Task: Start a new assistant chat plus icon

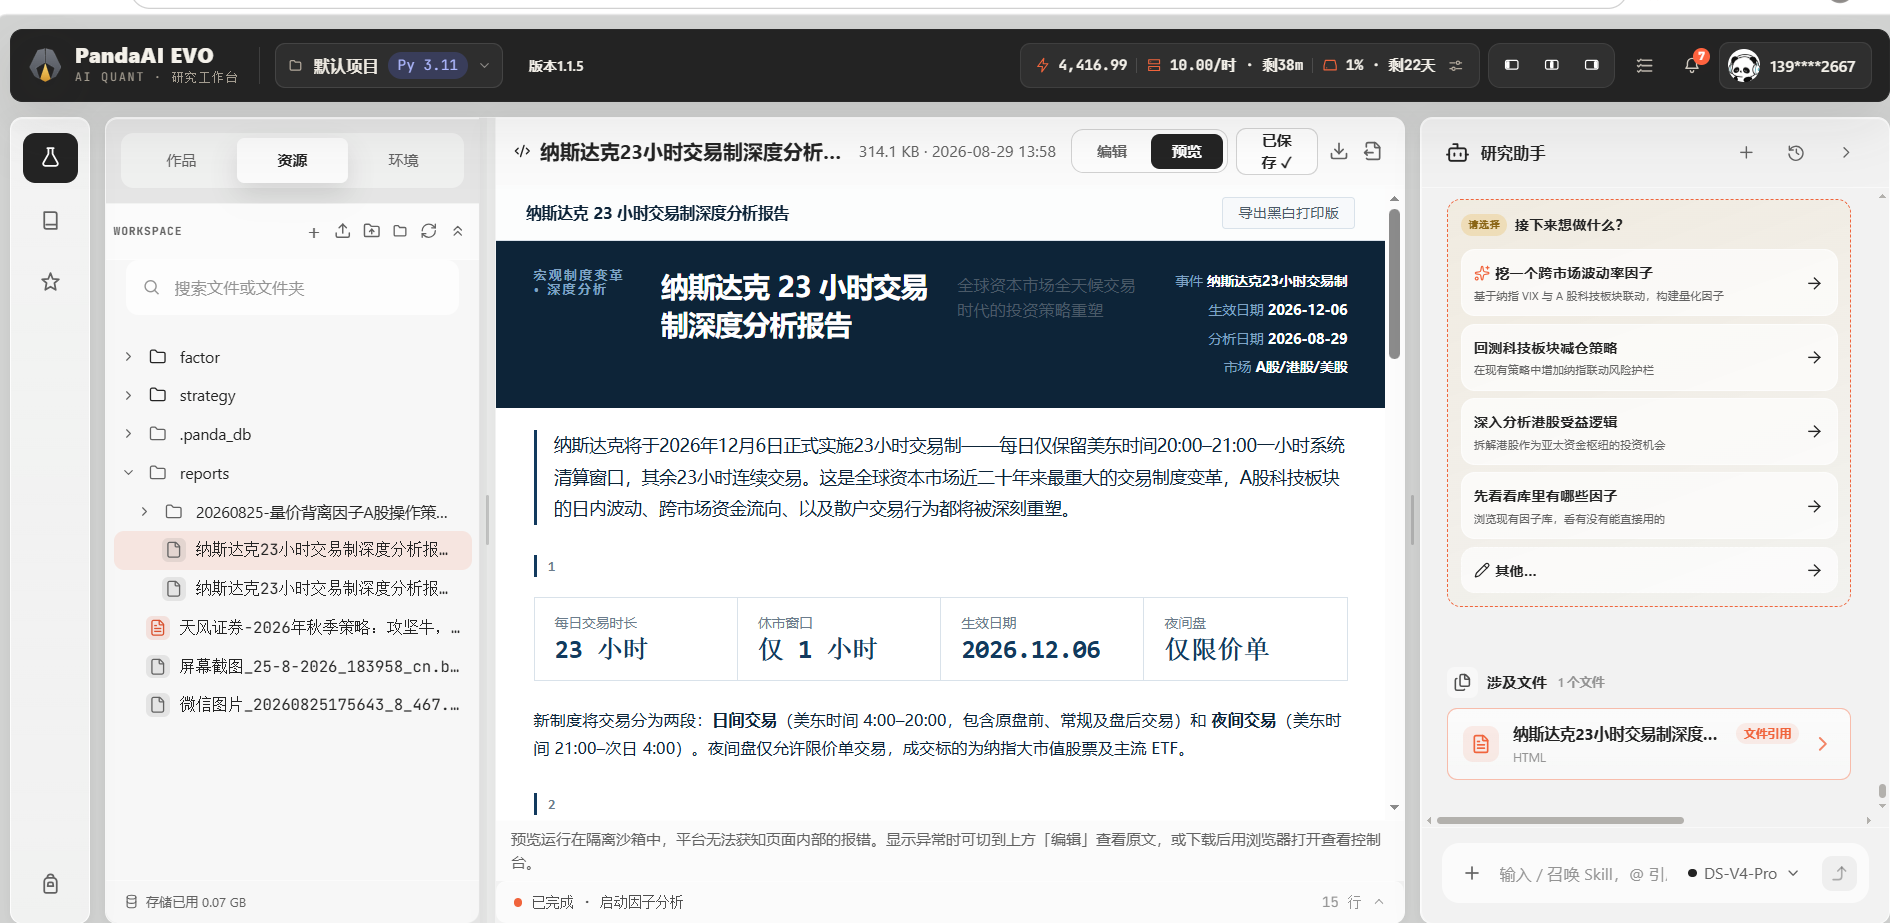Action: pyautogui.click(x=1746, y=153)
